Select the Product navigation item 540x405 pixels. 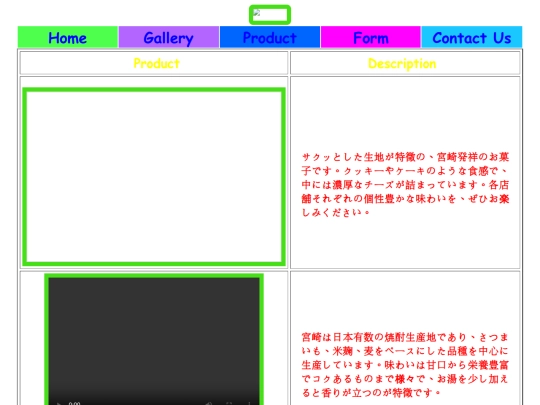270,37
